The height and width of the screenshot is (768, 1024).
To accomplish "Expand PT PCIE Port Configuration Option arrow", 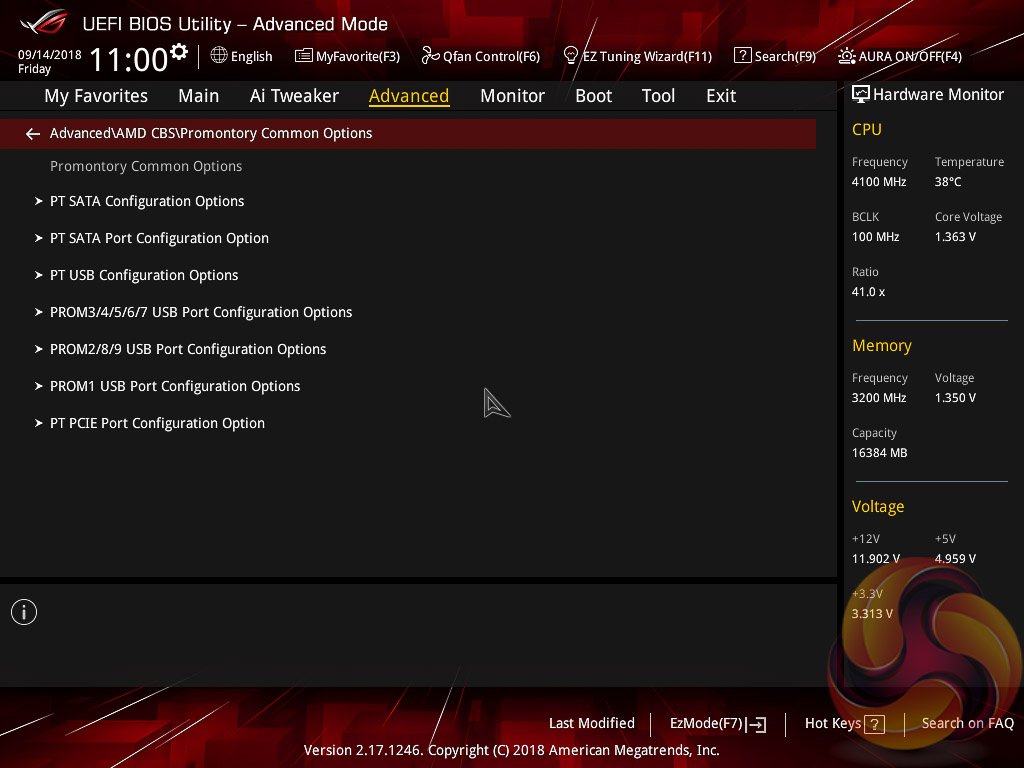I will point(38,423).
